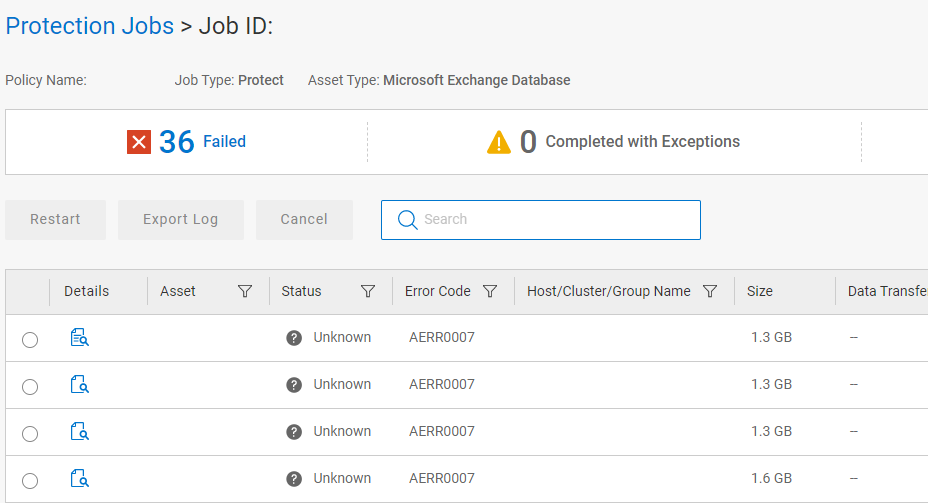Select the fourth job row radio button
Viewport: 928px width, 503px height.
point(30,481)
